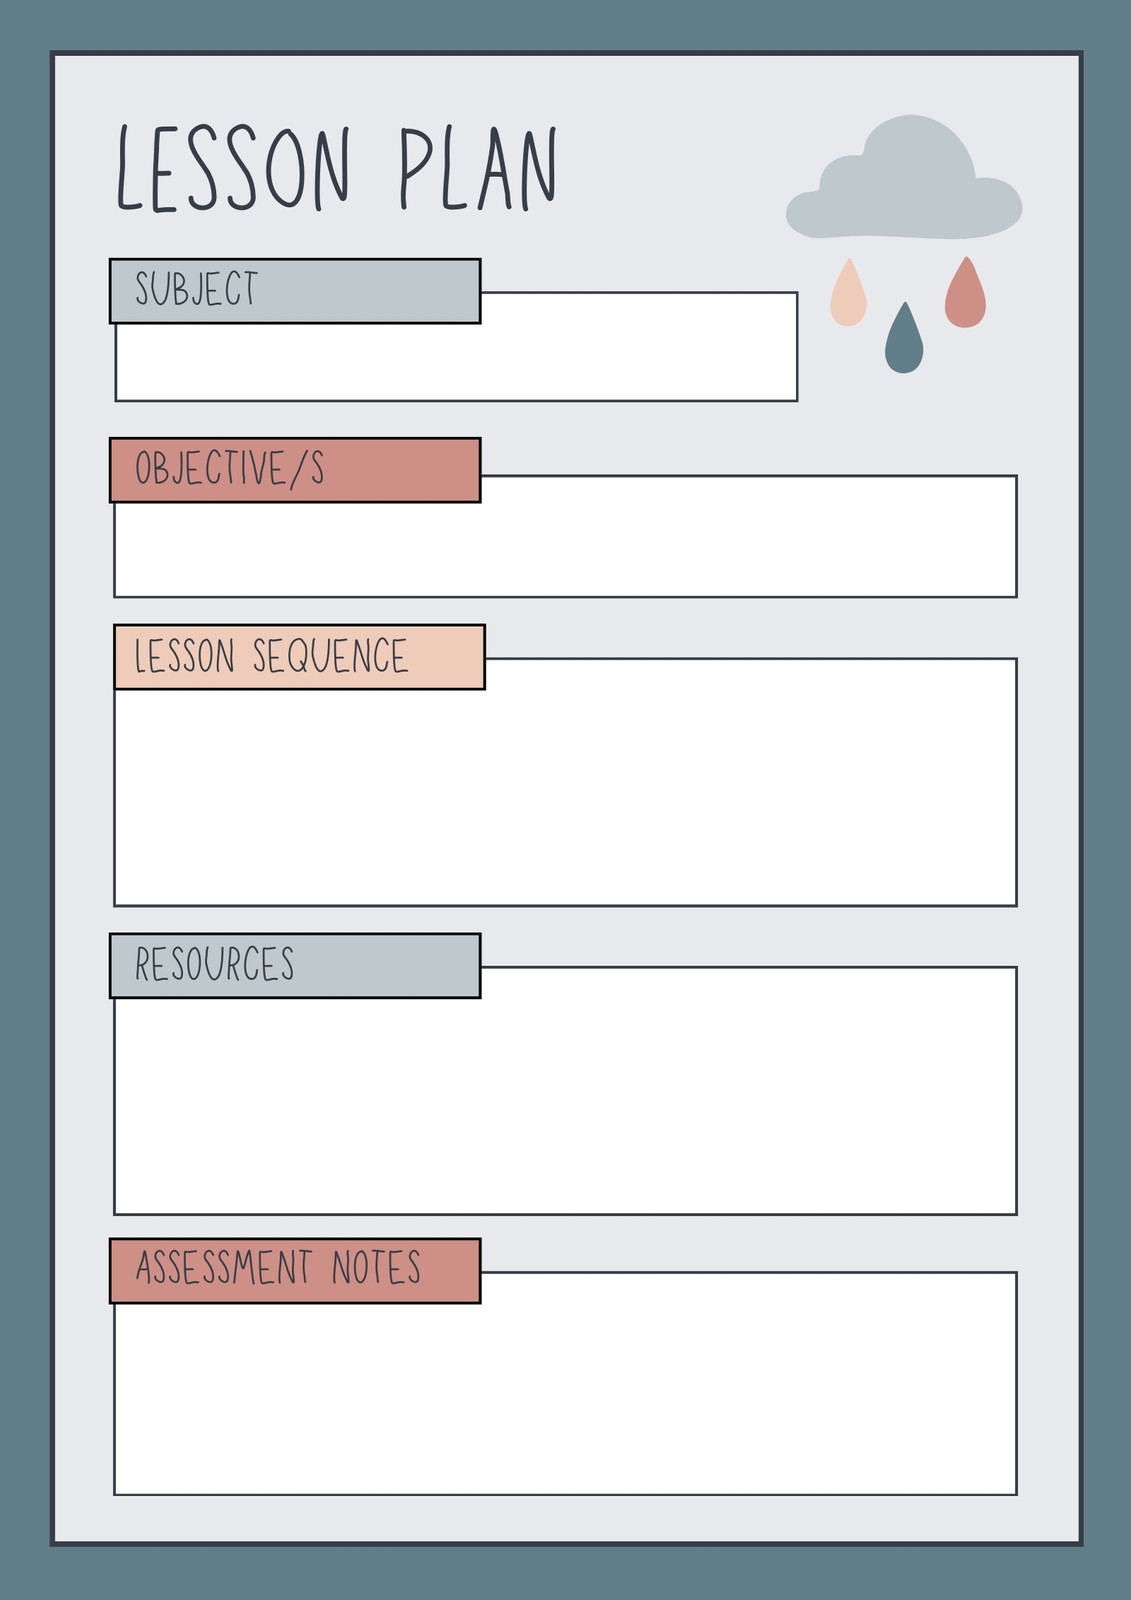This screenshot has width=1131, height=1600.
Task: Click the peach raindrop under the cloud
Action: (x=848, y=298)
